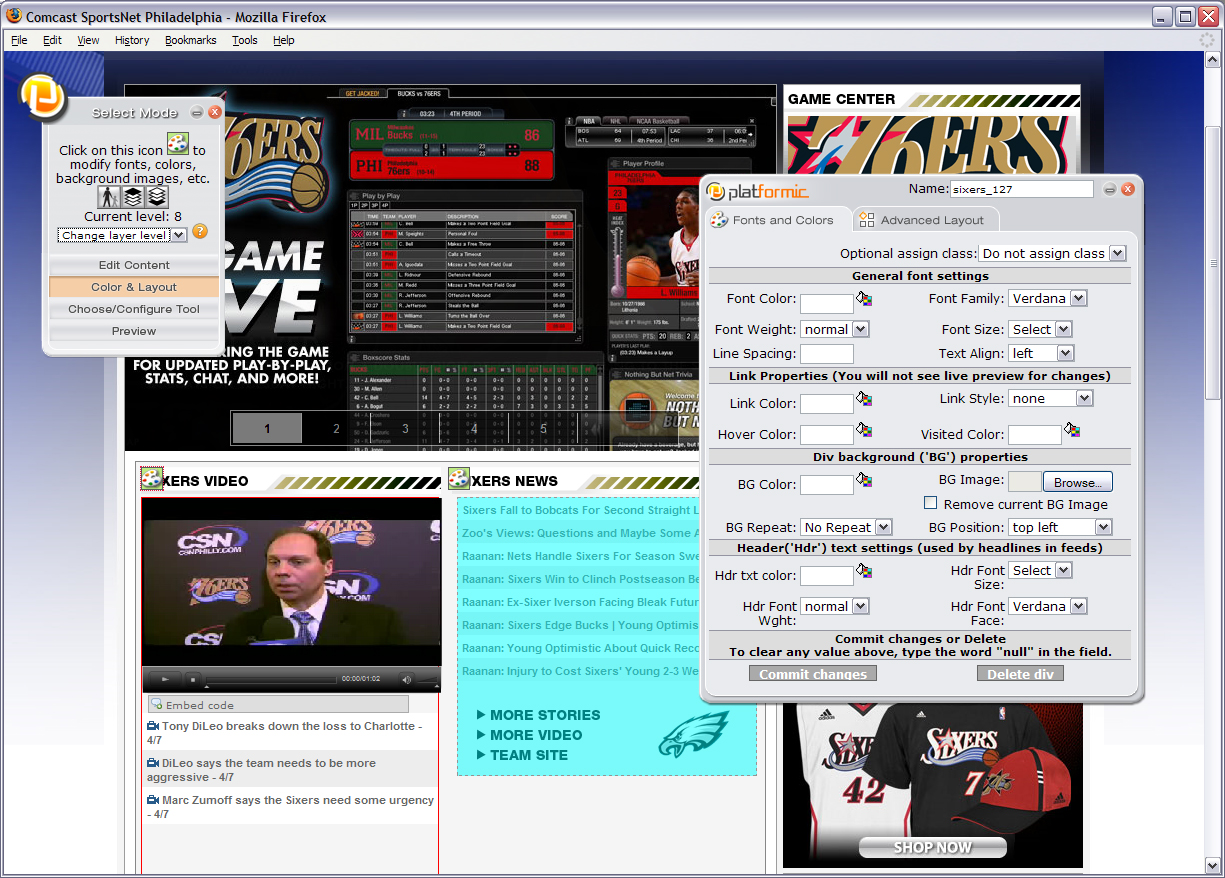Image resolution: width=1225 pixels, height=878 pixels.
Task: Click the Line Spacing input field
Action: tap(827, 354)
